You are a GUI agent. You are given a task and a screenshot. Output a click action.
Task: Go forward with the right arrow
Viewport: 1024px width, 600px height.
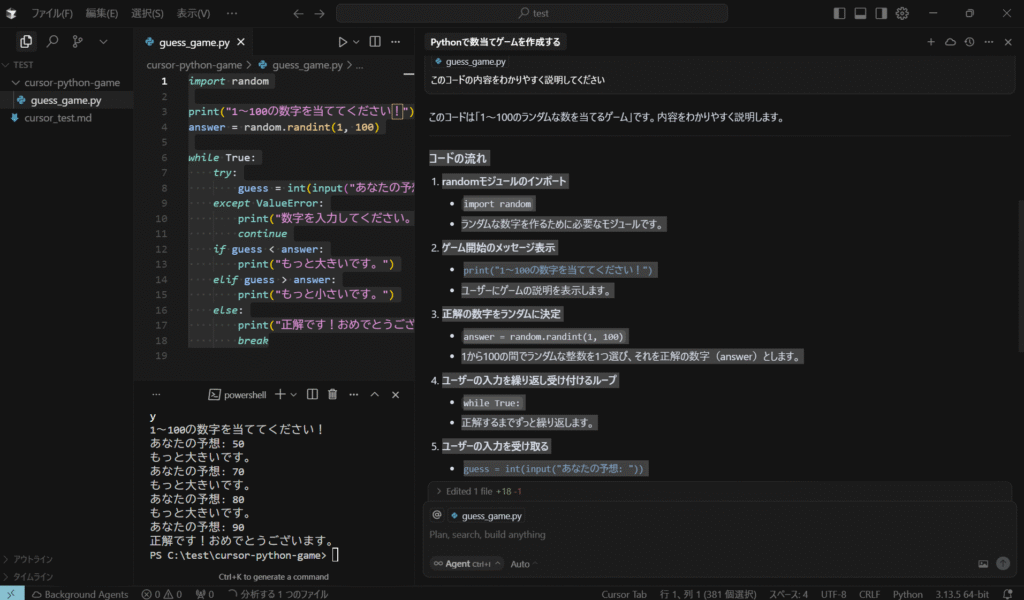pyautogui.click(x=319, y=13)
